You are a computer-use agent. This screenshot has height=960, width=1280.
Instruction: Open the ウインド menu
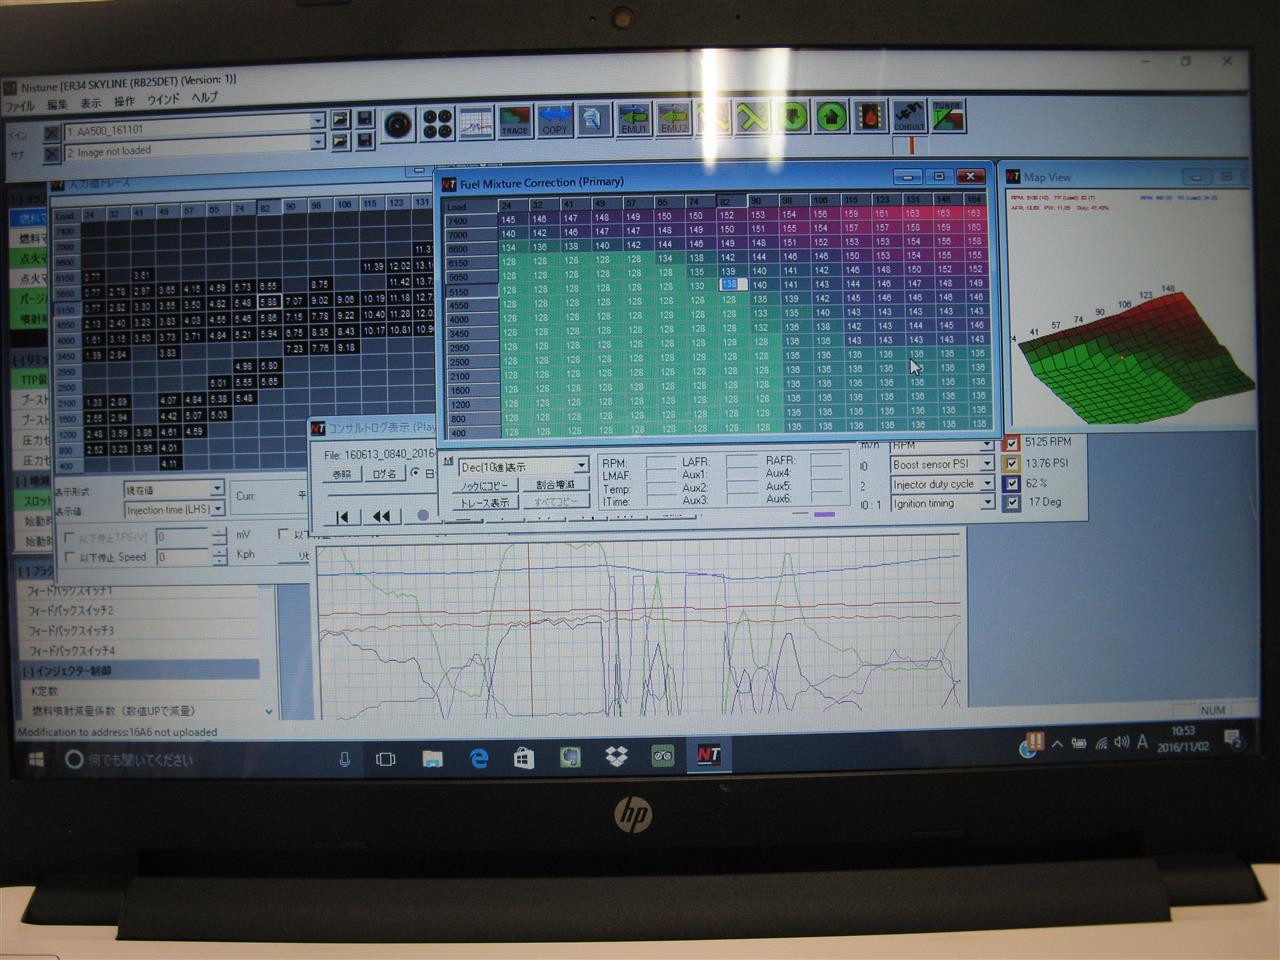click(163, 100)
